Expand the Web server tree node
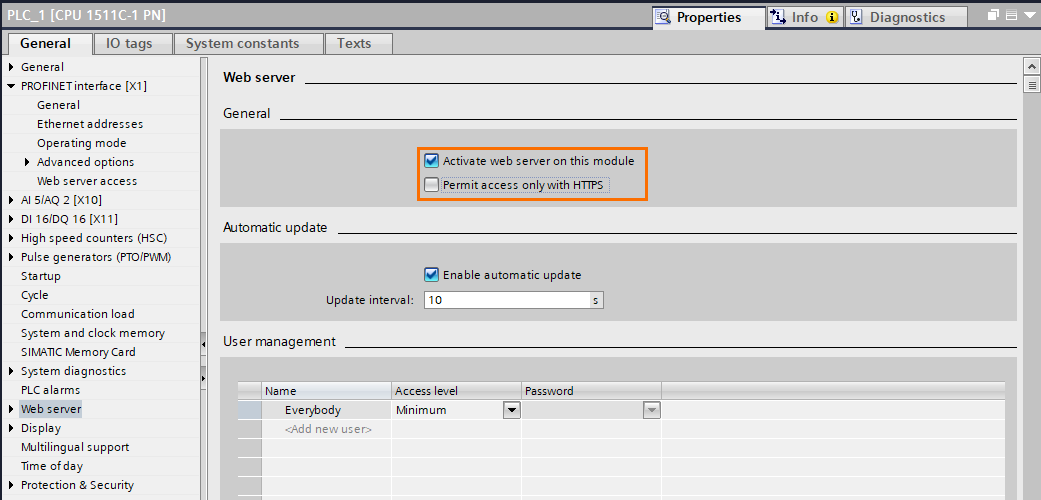 tap(11, 409)
